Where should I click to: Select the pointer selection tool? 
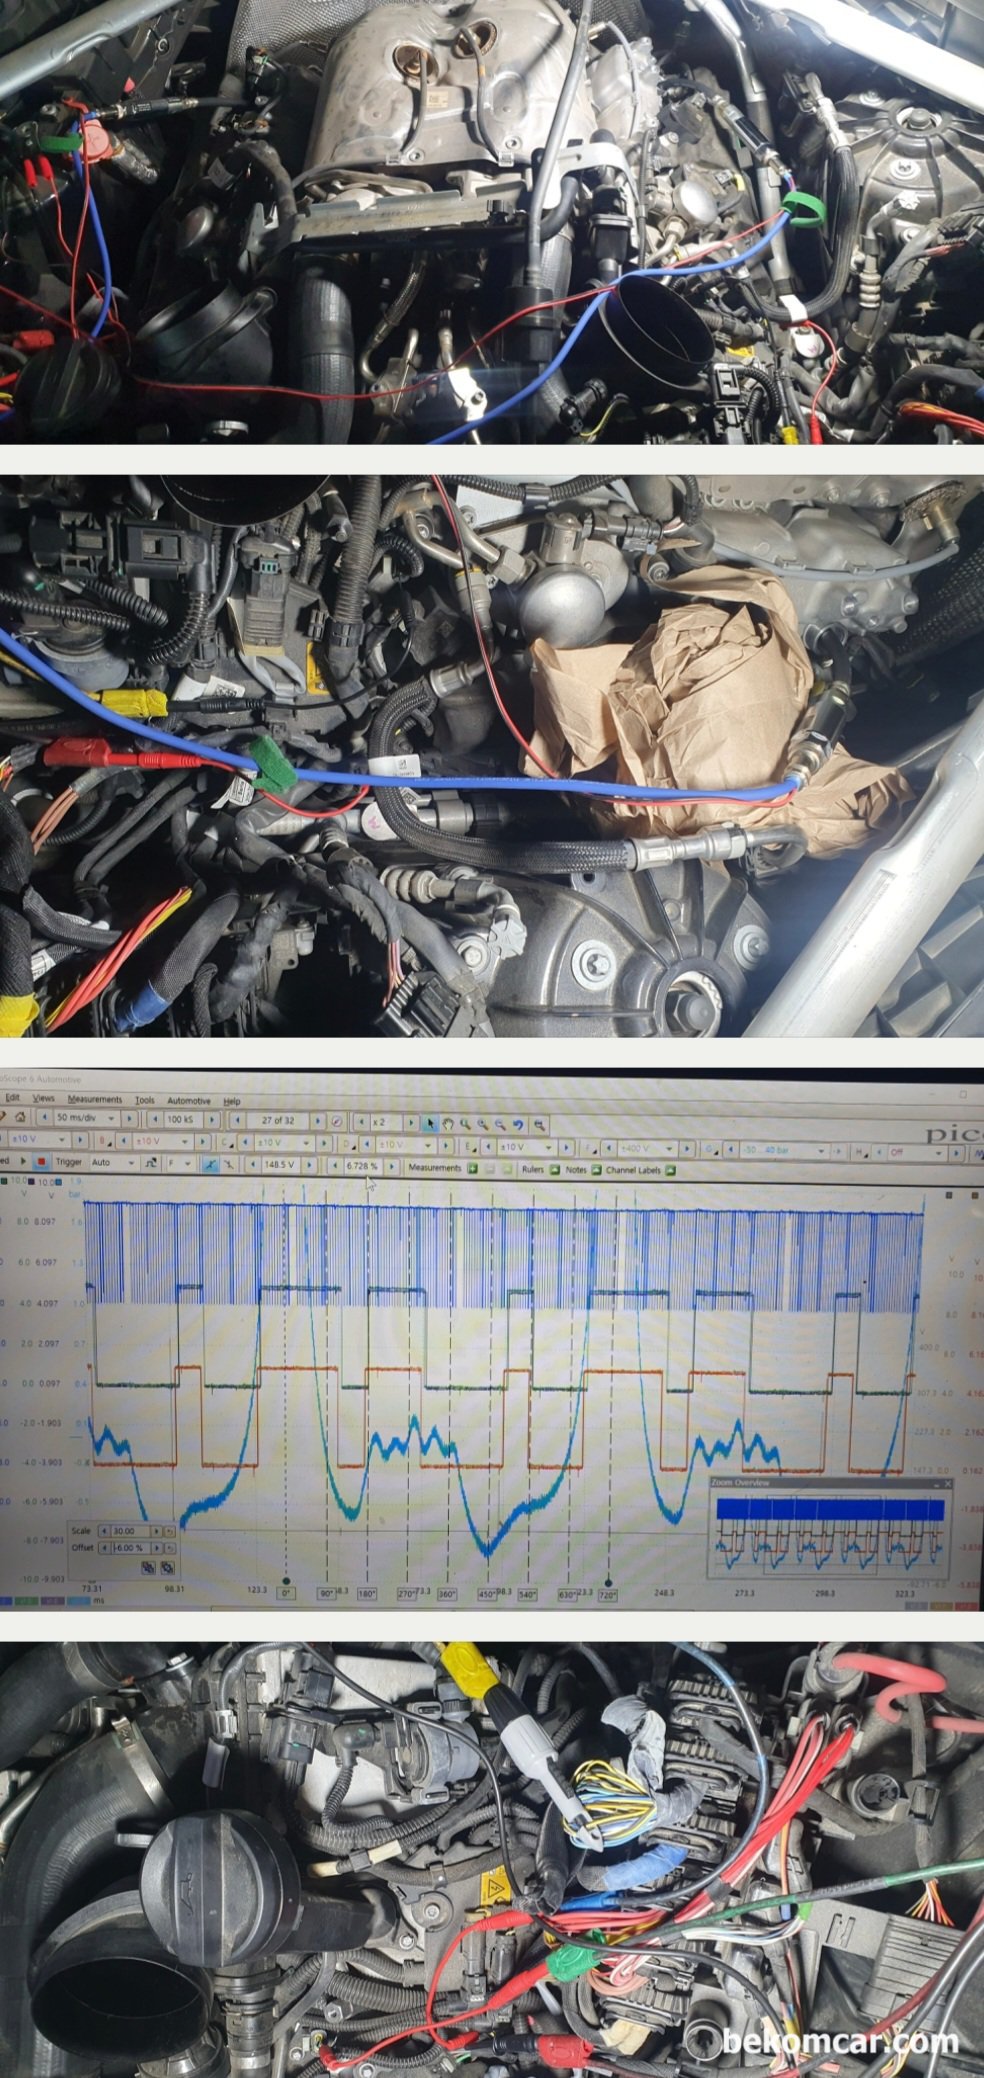click(429, 1123)
